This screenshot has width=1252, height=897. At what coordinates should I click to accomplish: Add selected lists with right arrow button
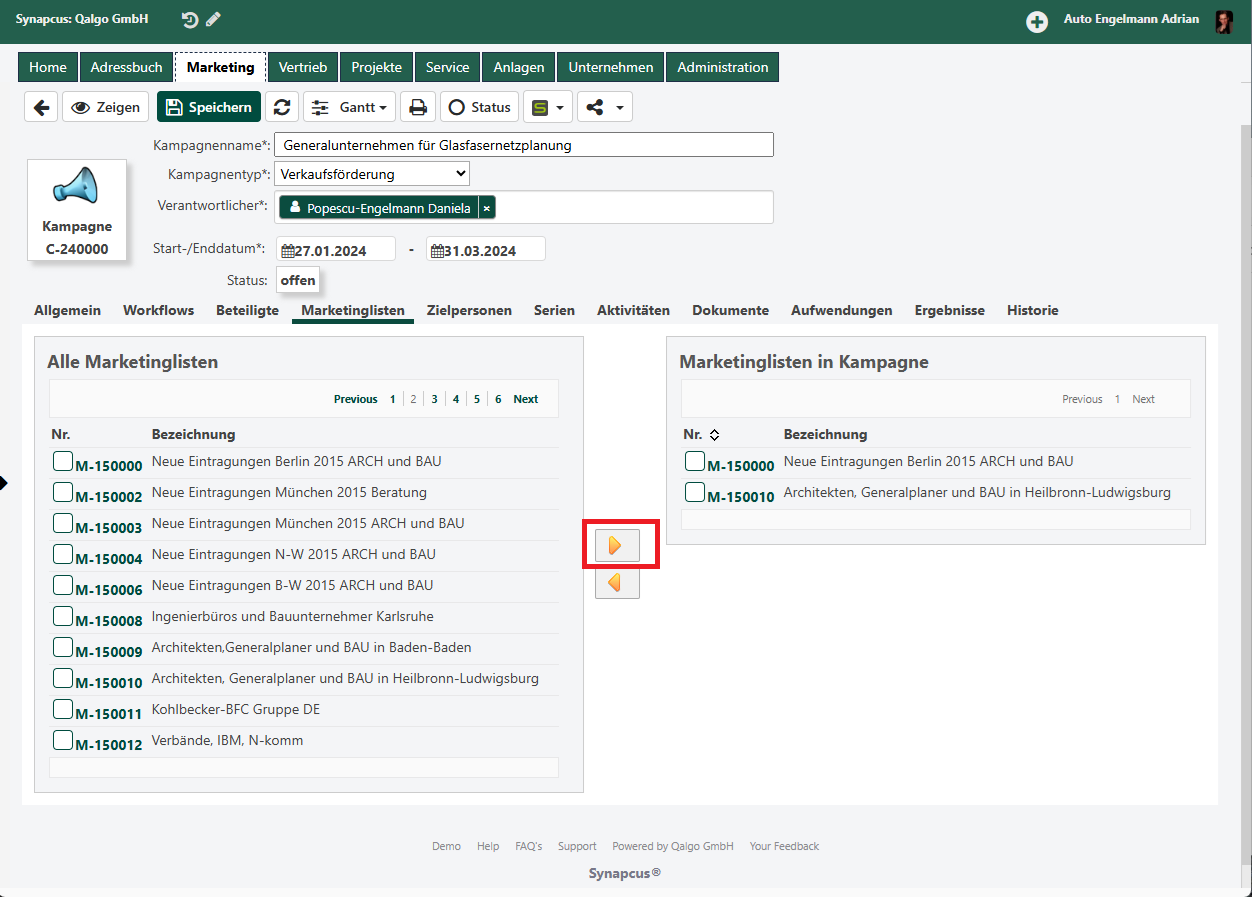point(617,546)
